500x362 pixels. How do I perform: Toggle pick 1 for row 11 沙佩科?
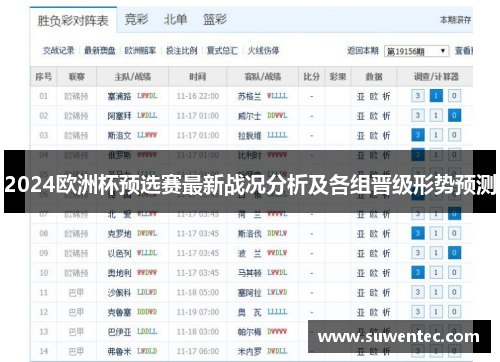[436, 292]
